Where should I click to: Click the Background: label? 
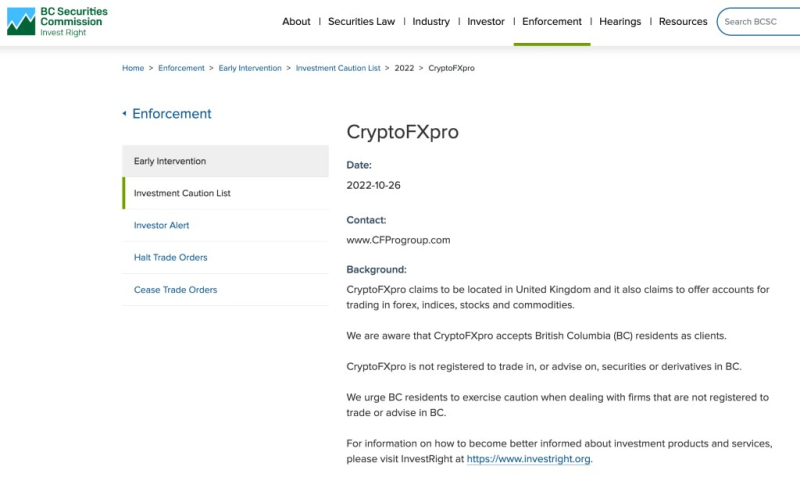point(377,269)
